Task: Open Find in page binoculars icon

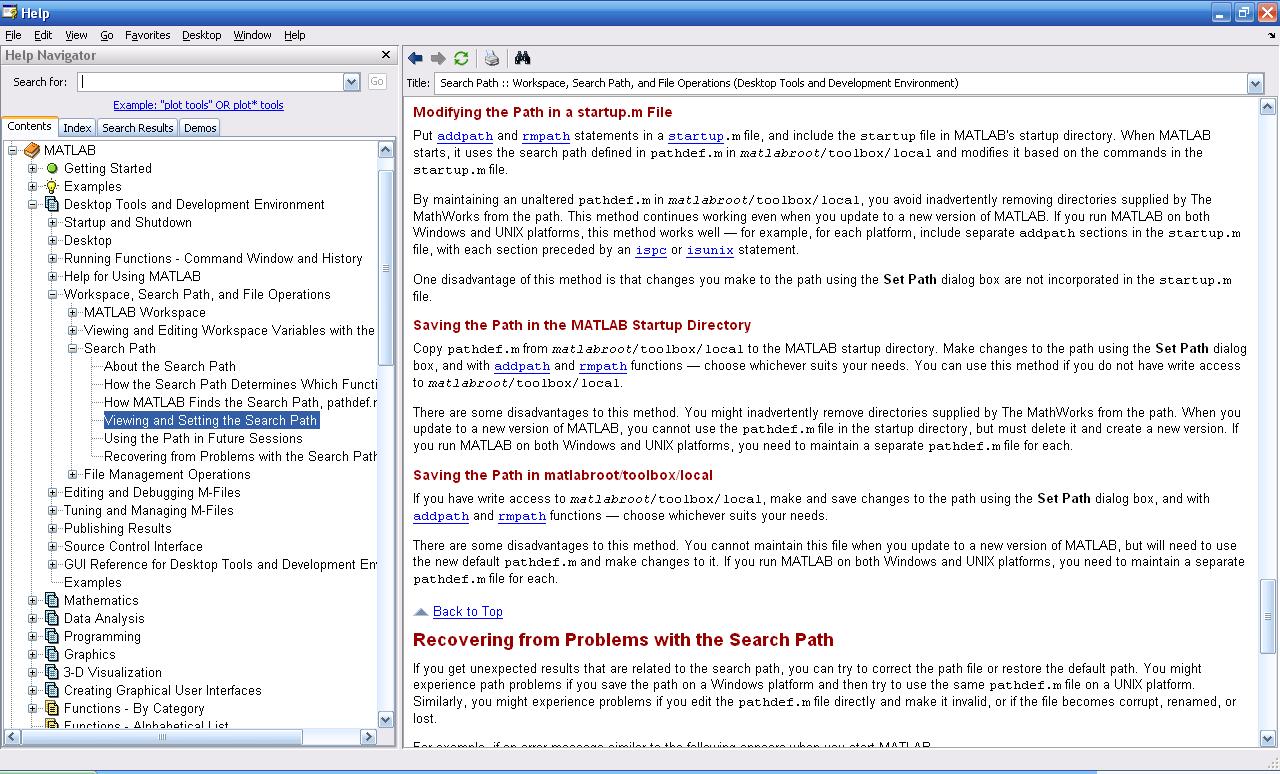Action: [x=522, y=59]
